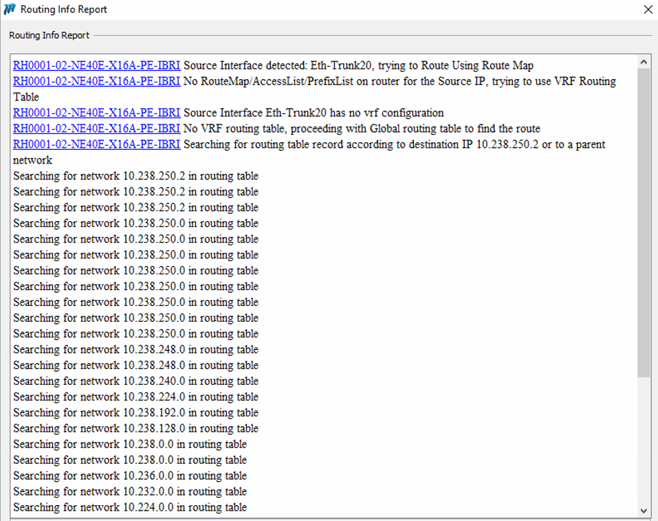Select router link on 'has no vrf configuration' line
This screenshot has height=521, width=658.
(96, 113)
